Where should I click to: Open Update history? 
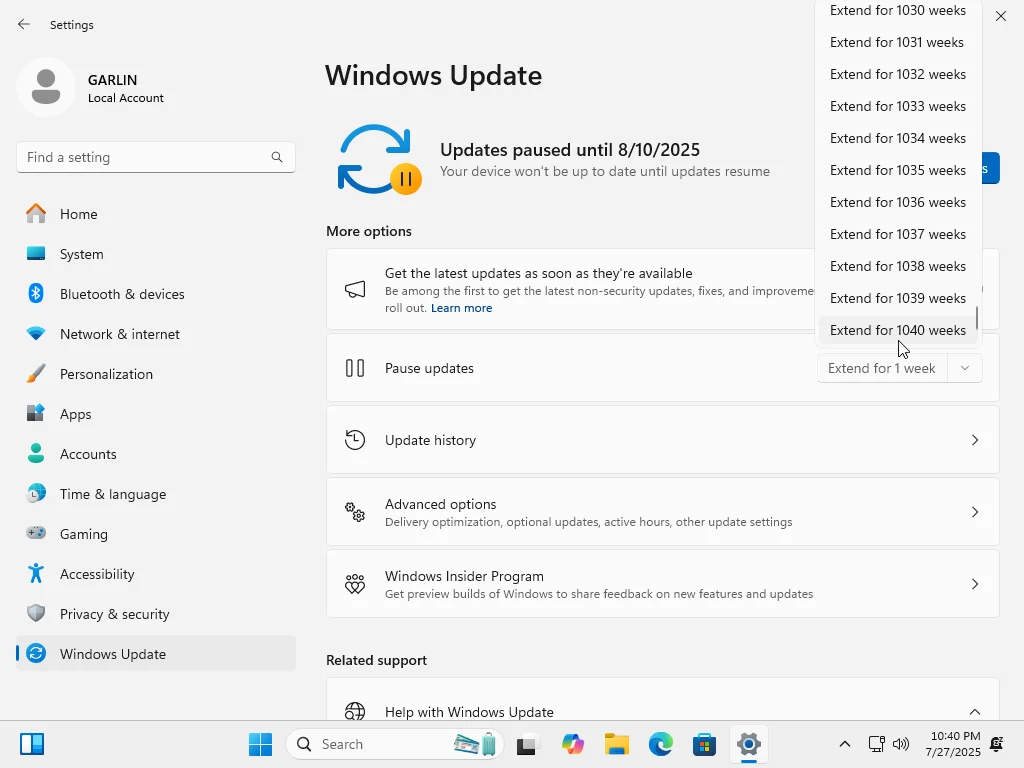point(662,440)
